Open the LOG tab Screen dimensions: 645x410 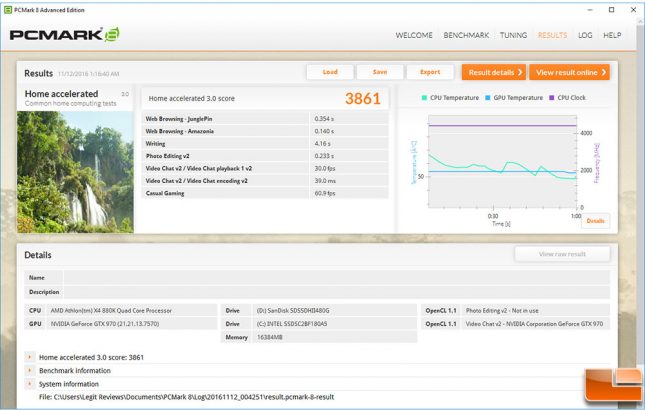point(585,35)
